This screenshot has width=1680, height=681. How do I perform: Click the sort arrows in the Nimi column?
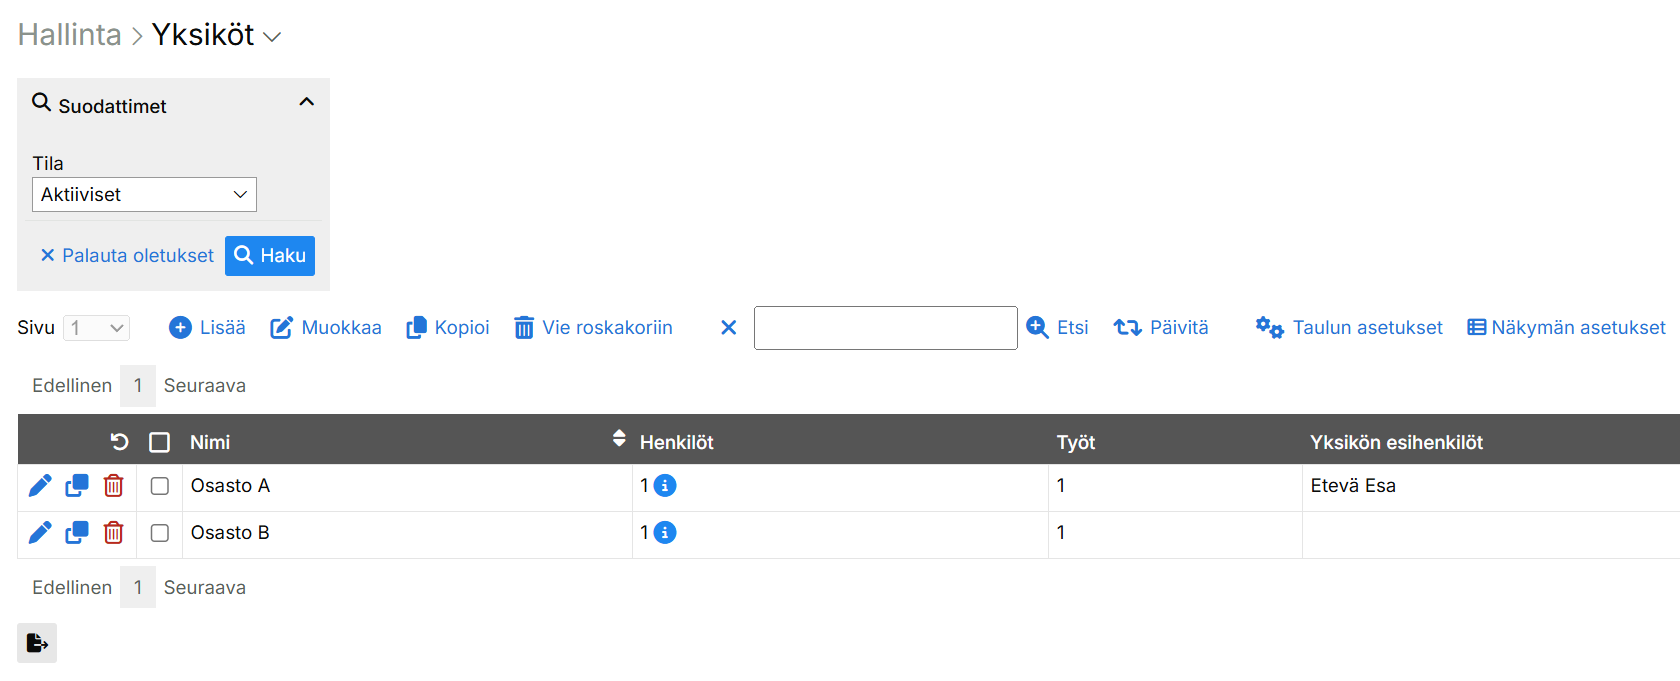click(x=619, y=439)
